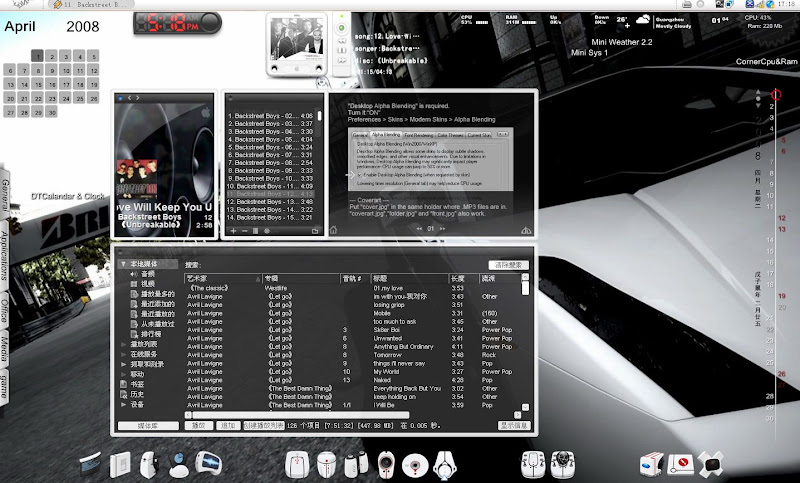The width and height of the screenshot is (800, 483).
Task: Open the CD disc dock icon
Action: pyautogui.click(x=415, y=466)
